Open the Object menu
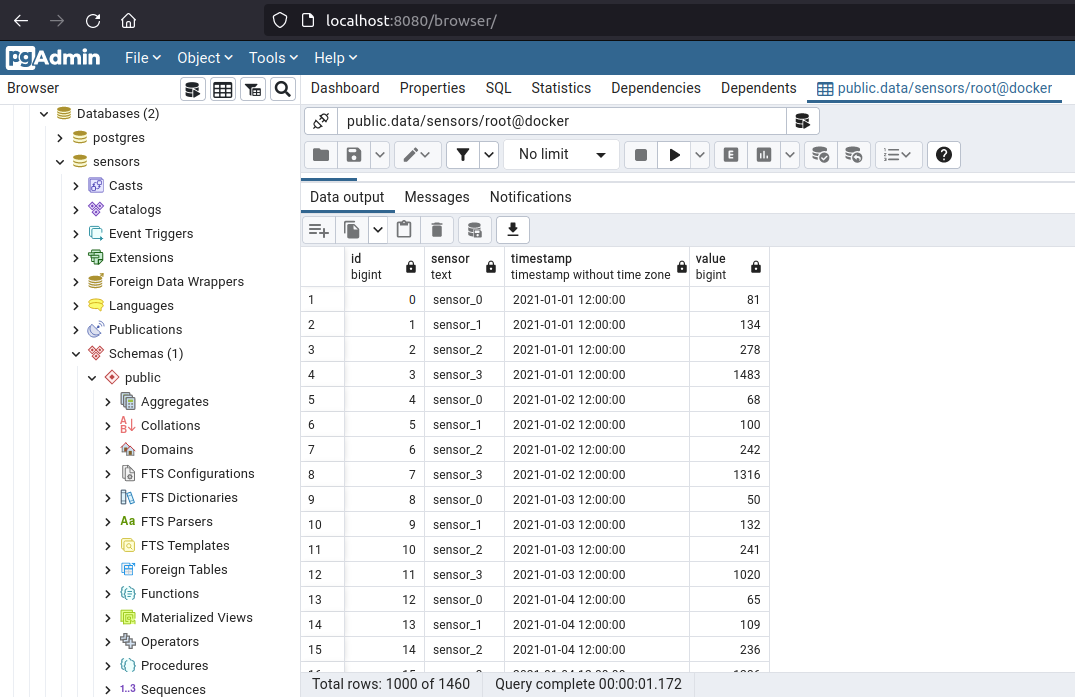Viewport: 1075px width, 697px height. (204, 58)
